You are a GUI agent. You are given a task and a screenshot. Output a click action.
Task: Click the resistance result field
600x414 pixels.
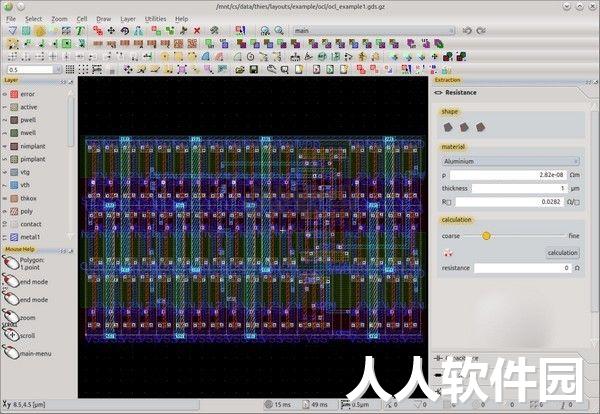(x=522, y=268)
